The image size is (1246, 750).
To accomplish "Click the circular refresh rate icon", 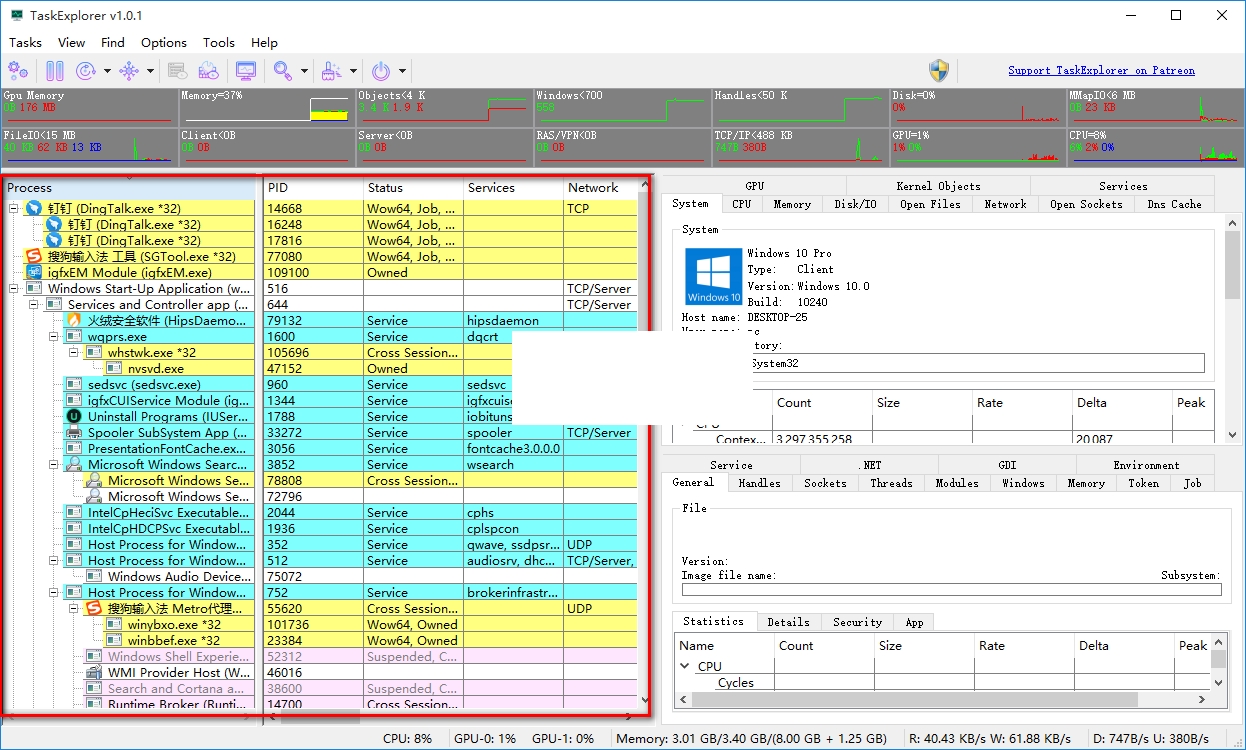I will (87, 71).
